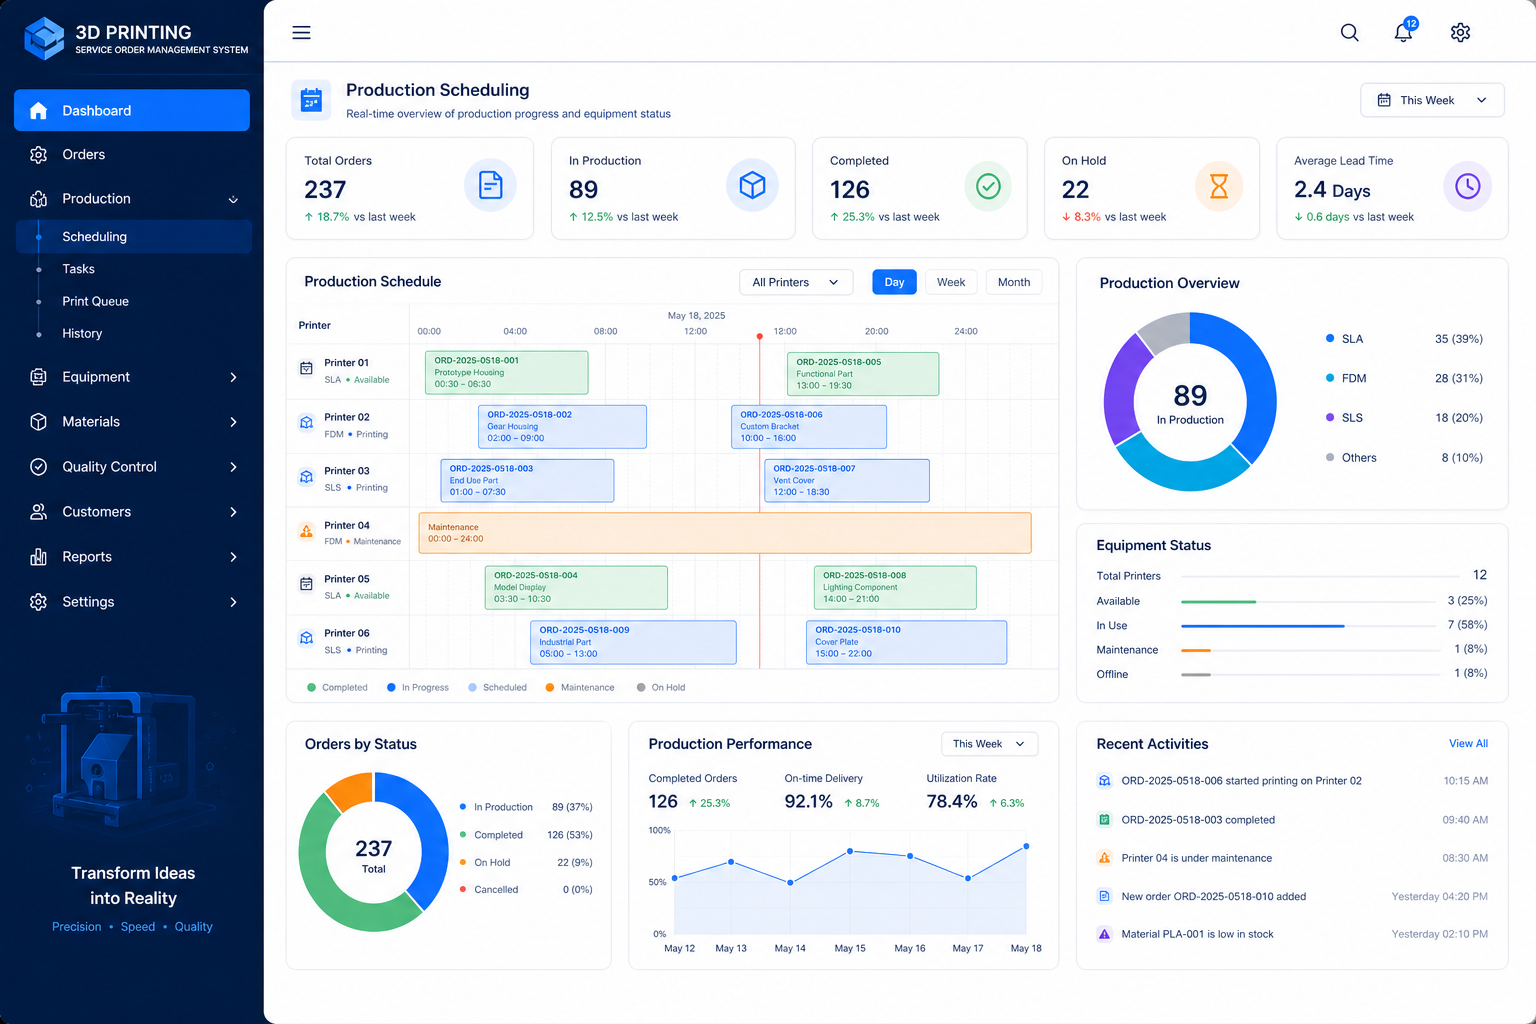
Task: Click the Total Orders document icon
Action: [490, 185]
